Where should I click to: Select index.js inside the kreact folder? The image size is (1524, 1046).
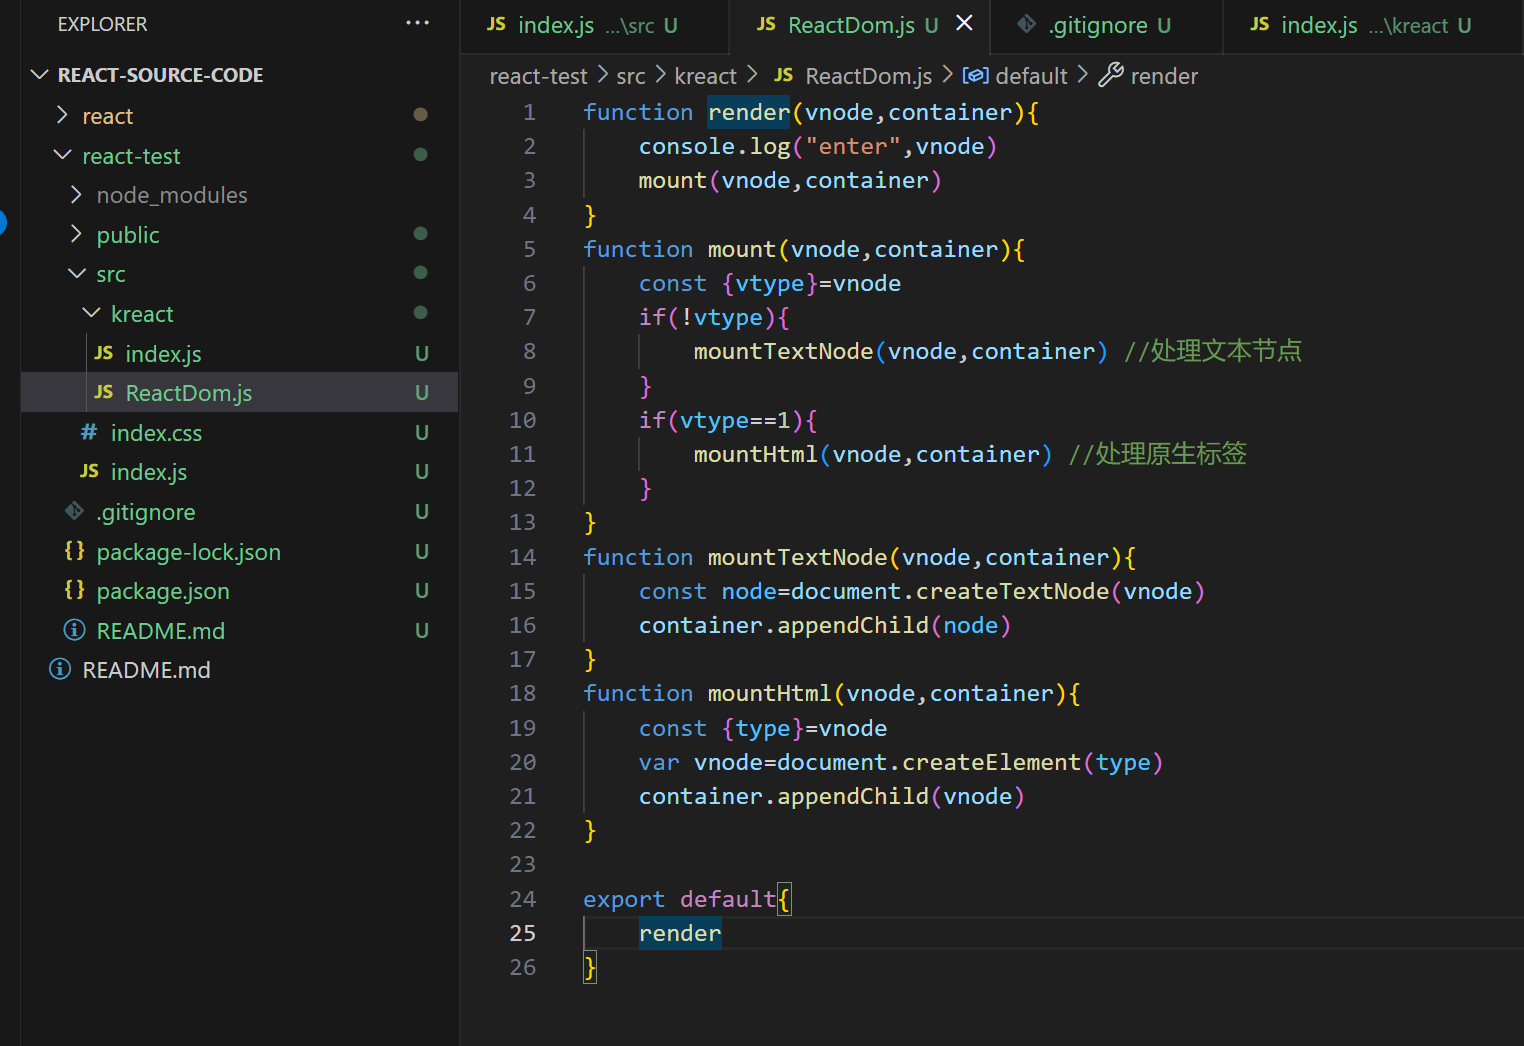(163, 353)
